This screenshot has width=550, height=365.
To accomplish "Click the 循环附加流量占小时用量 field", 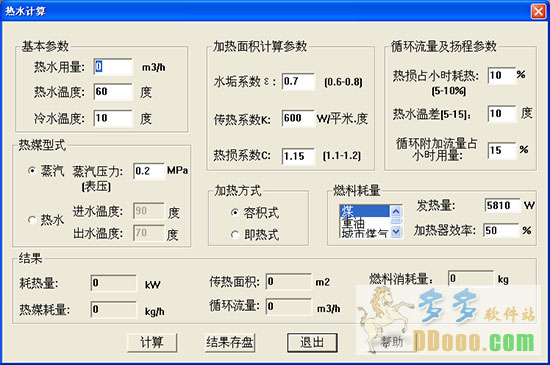I will click(x=502, y=151).
